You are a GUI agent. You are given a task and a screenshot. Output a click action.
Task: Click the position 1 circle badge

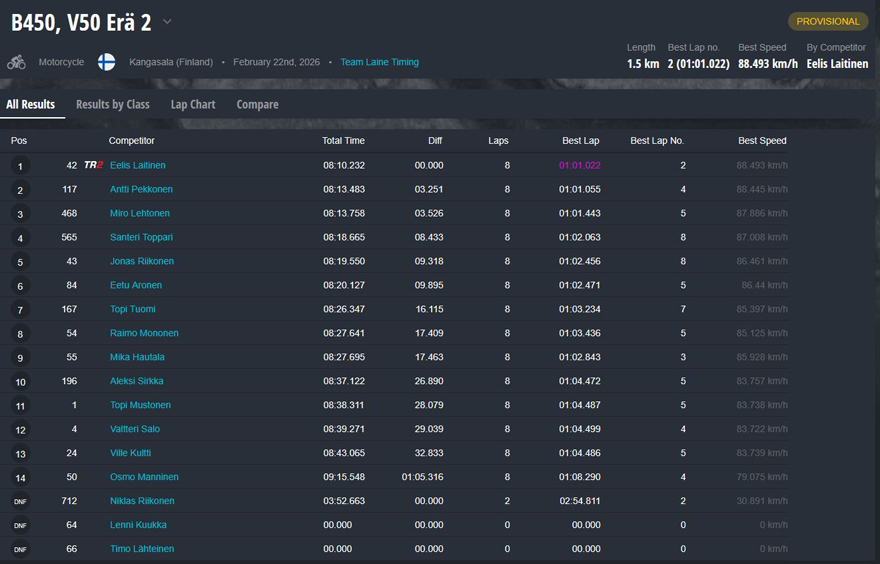(20, 166)
